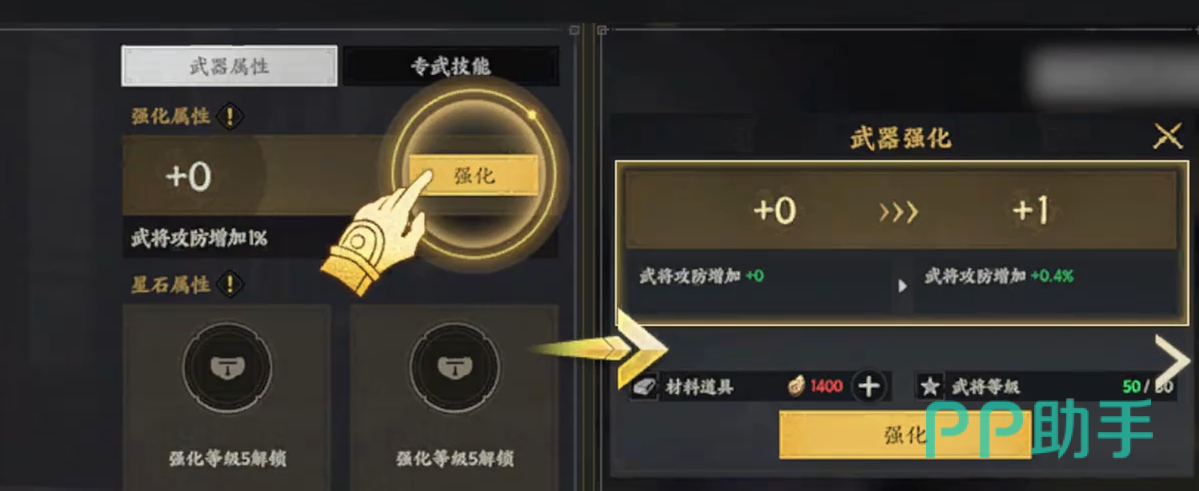Switch to the 武器属性 tab
Screen dimensions: 1199x491
click(229, 66)
